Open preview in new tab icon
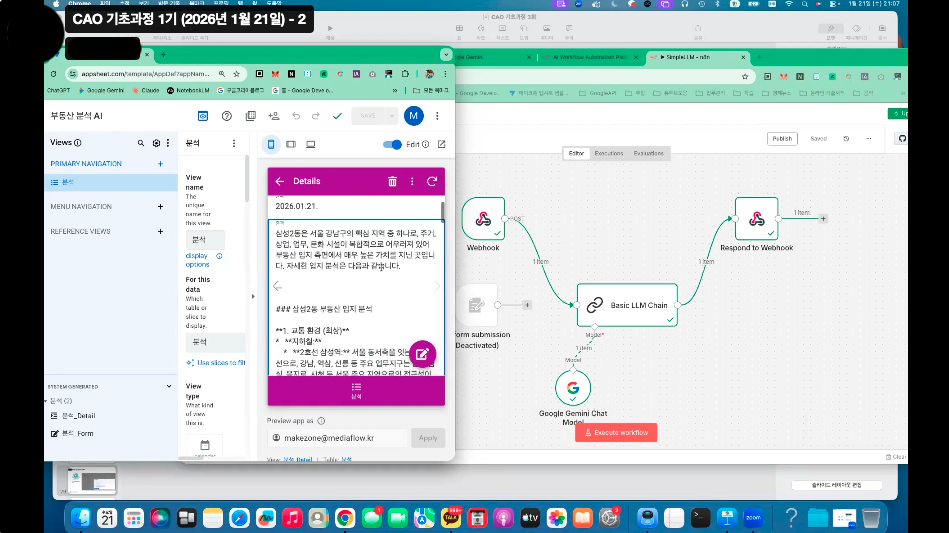Screen dimensions: 949x533 point(442,144)
